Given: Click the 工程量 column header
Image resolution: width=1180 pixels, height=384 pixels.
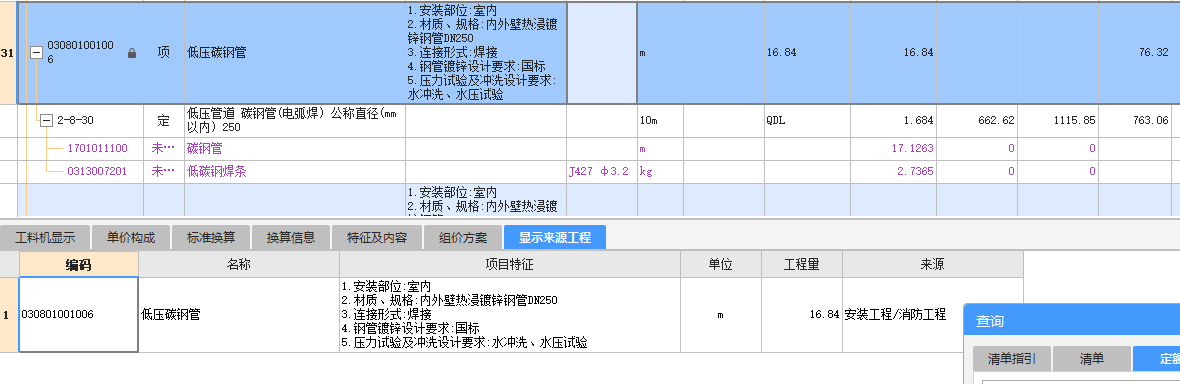Looking at the screenshot, I should [802, 264].
